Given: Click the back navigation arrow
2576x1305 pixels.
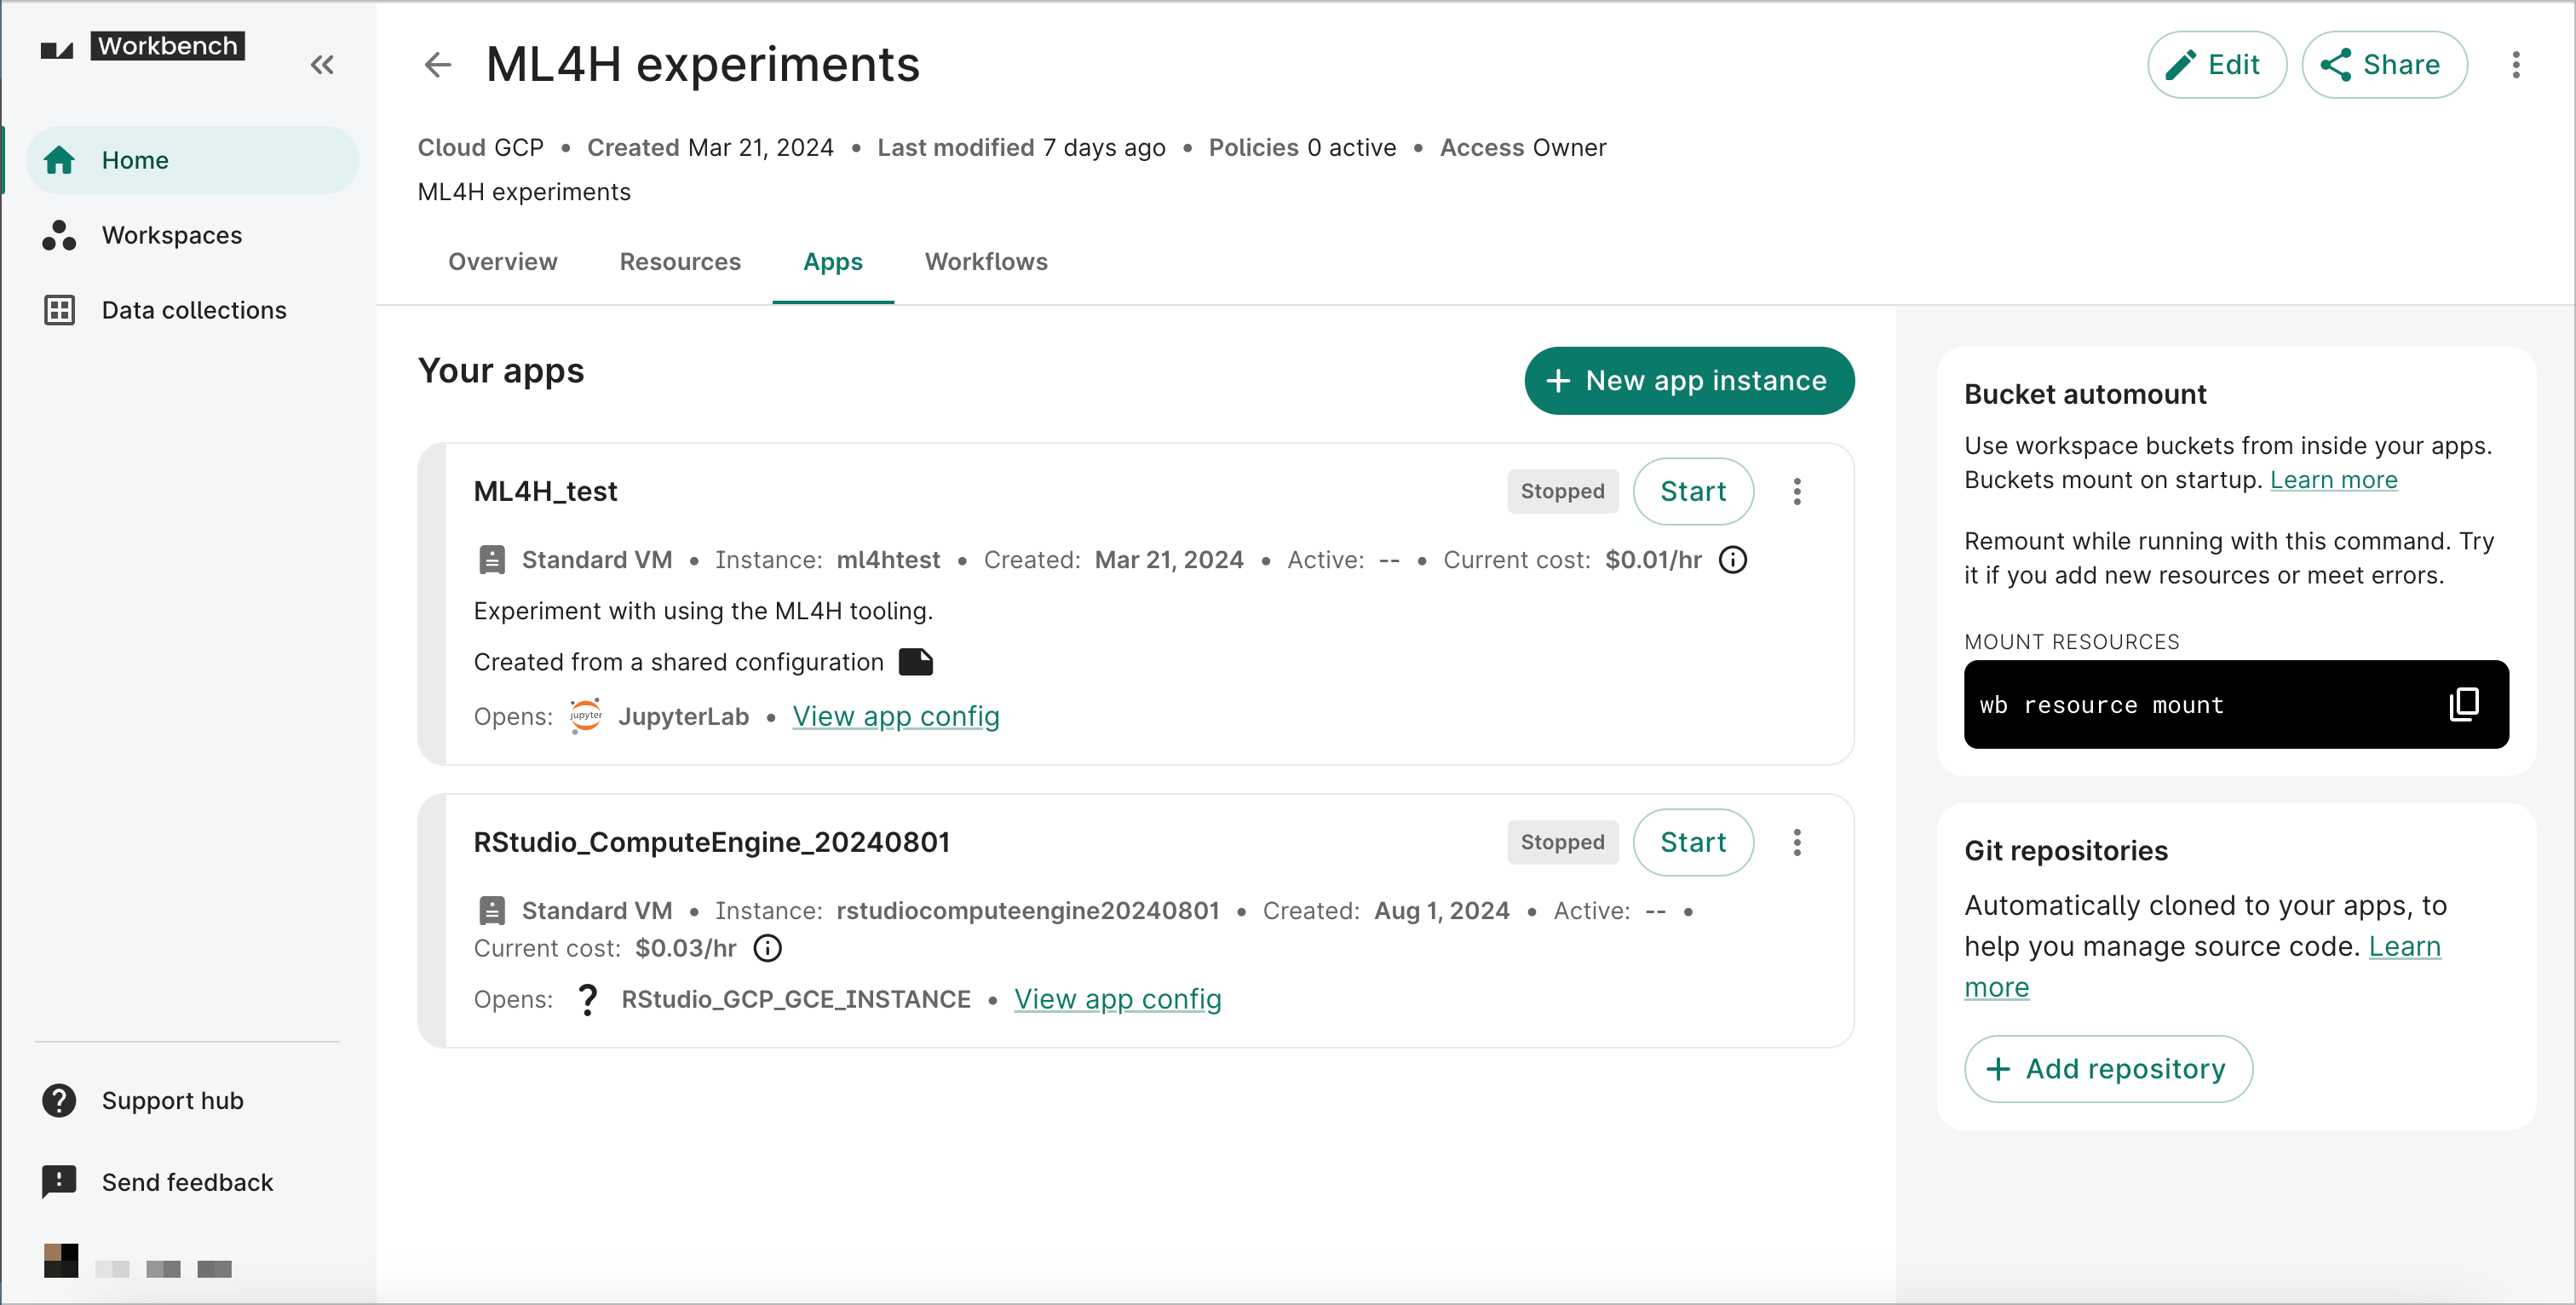Looking at the screenshot, I should [x=438, y=65].
